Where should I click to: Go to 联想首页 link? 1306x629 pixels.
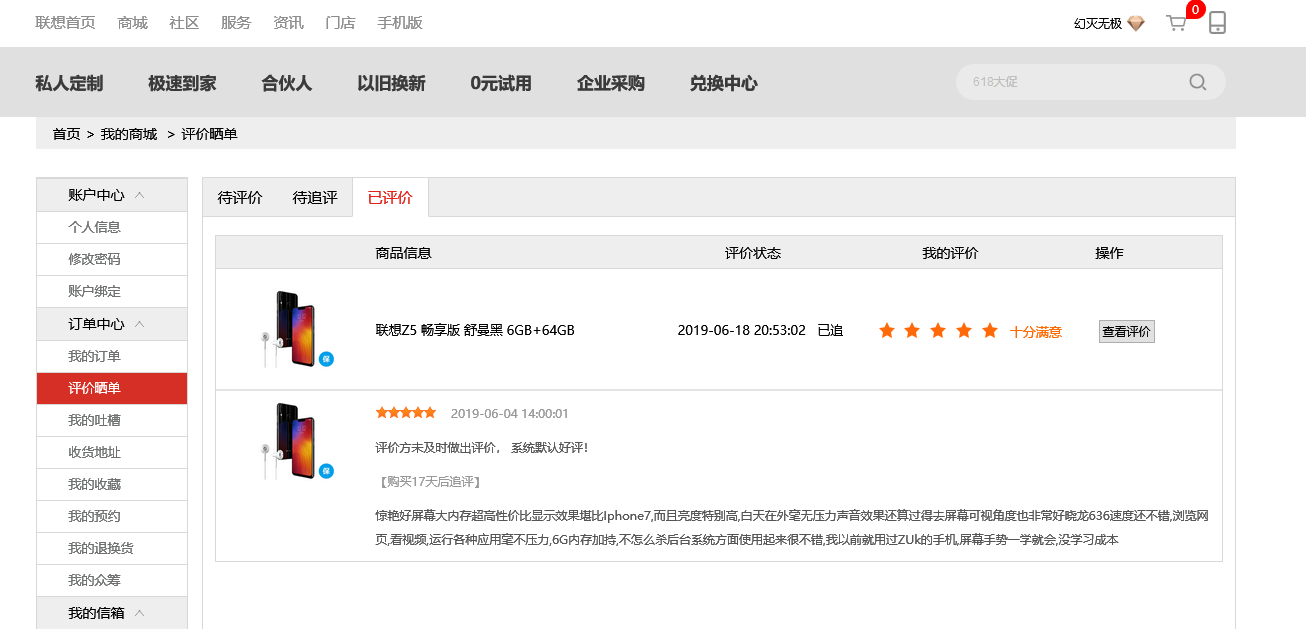tap(65, 23)
